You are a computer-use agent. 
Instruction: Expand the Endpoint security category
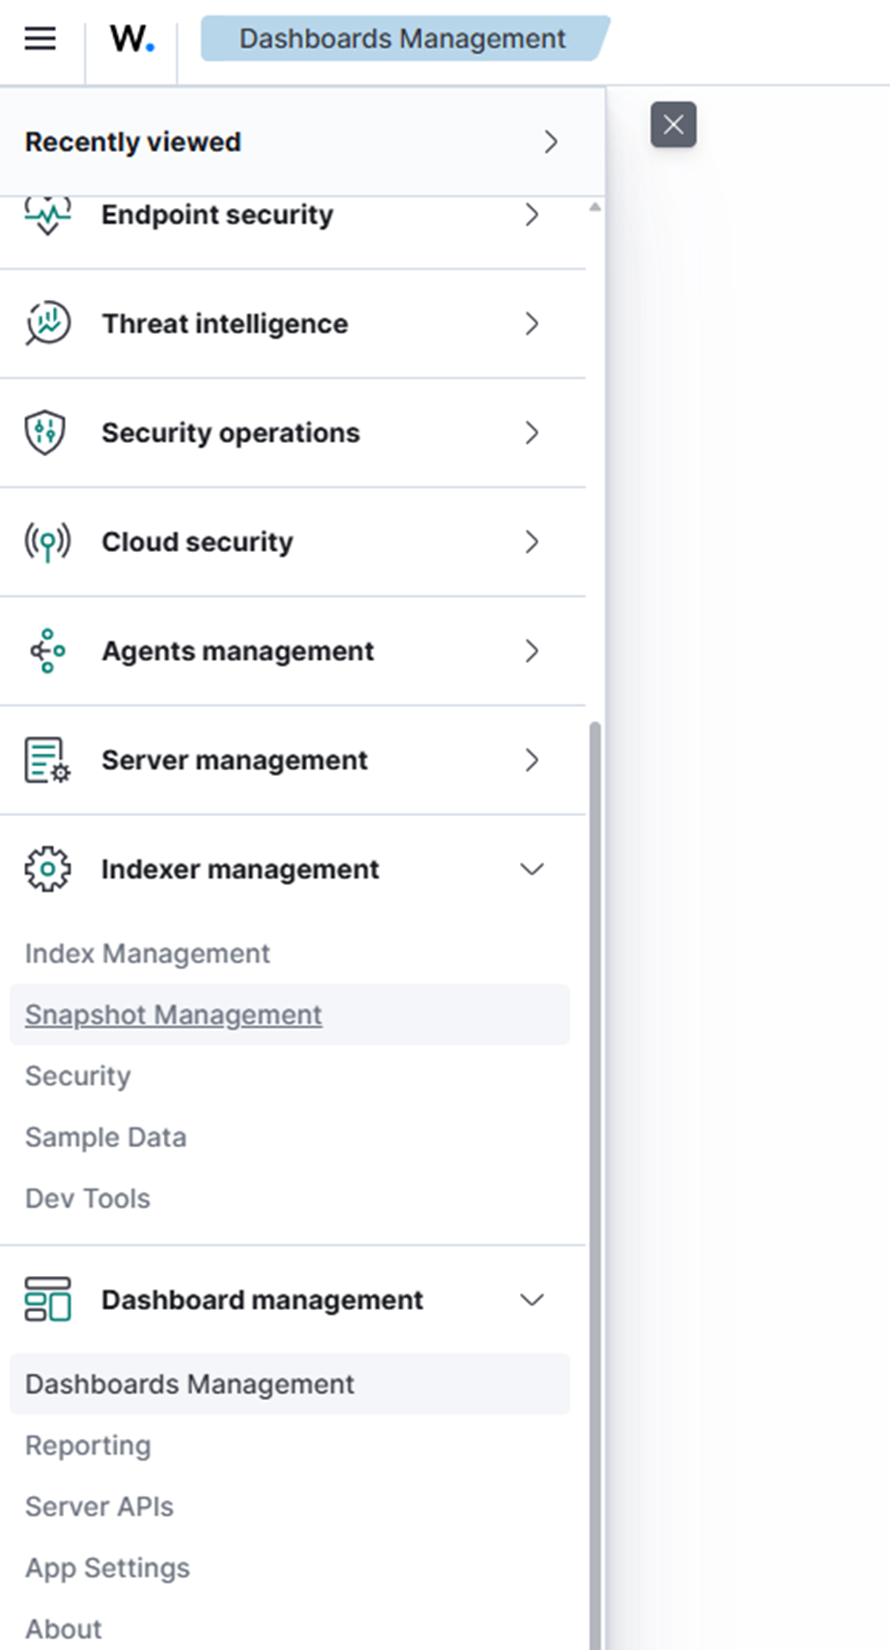point(531,215)
